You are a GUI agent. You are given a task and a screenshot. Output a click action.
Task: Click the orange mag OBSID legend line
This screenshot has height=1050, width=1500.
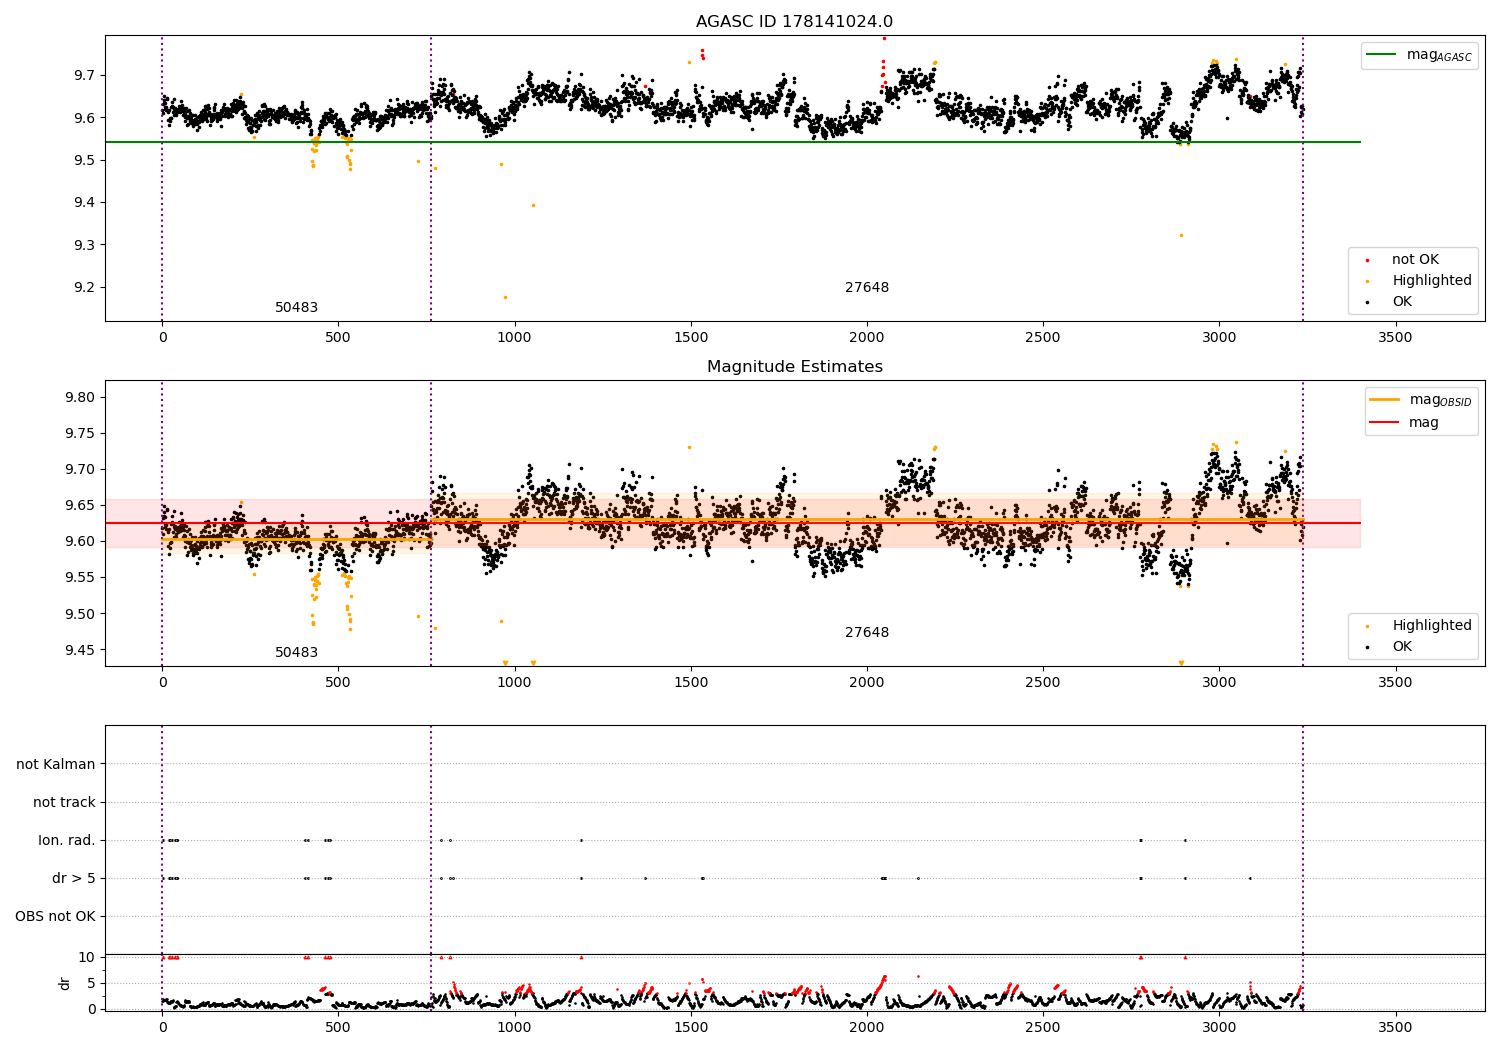click(1385, 400)
